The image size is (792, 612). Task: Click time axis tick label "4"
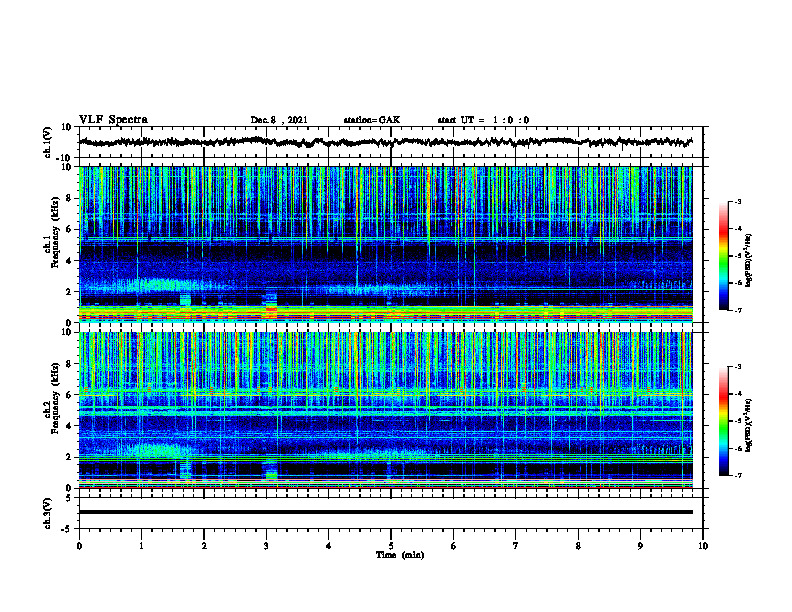coord(328,546)
